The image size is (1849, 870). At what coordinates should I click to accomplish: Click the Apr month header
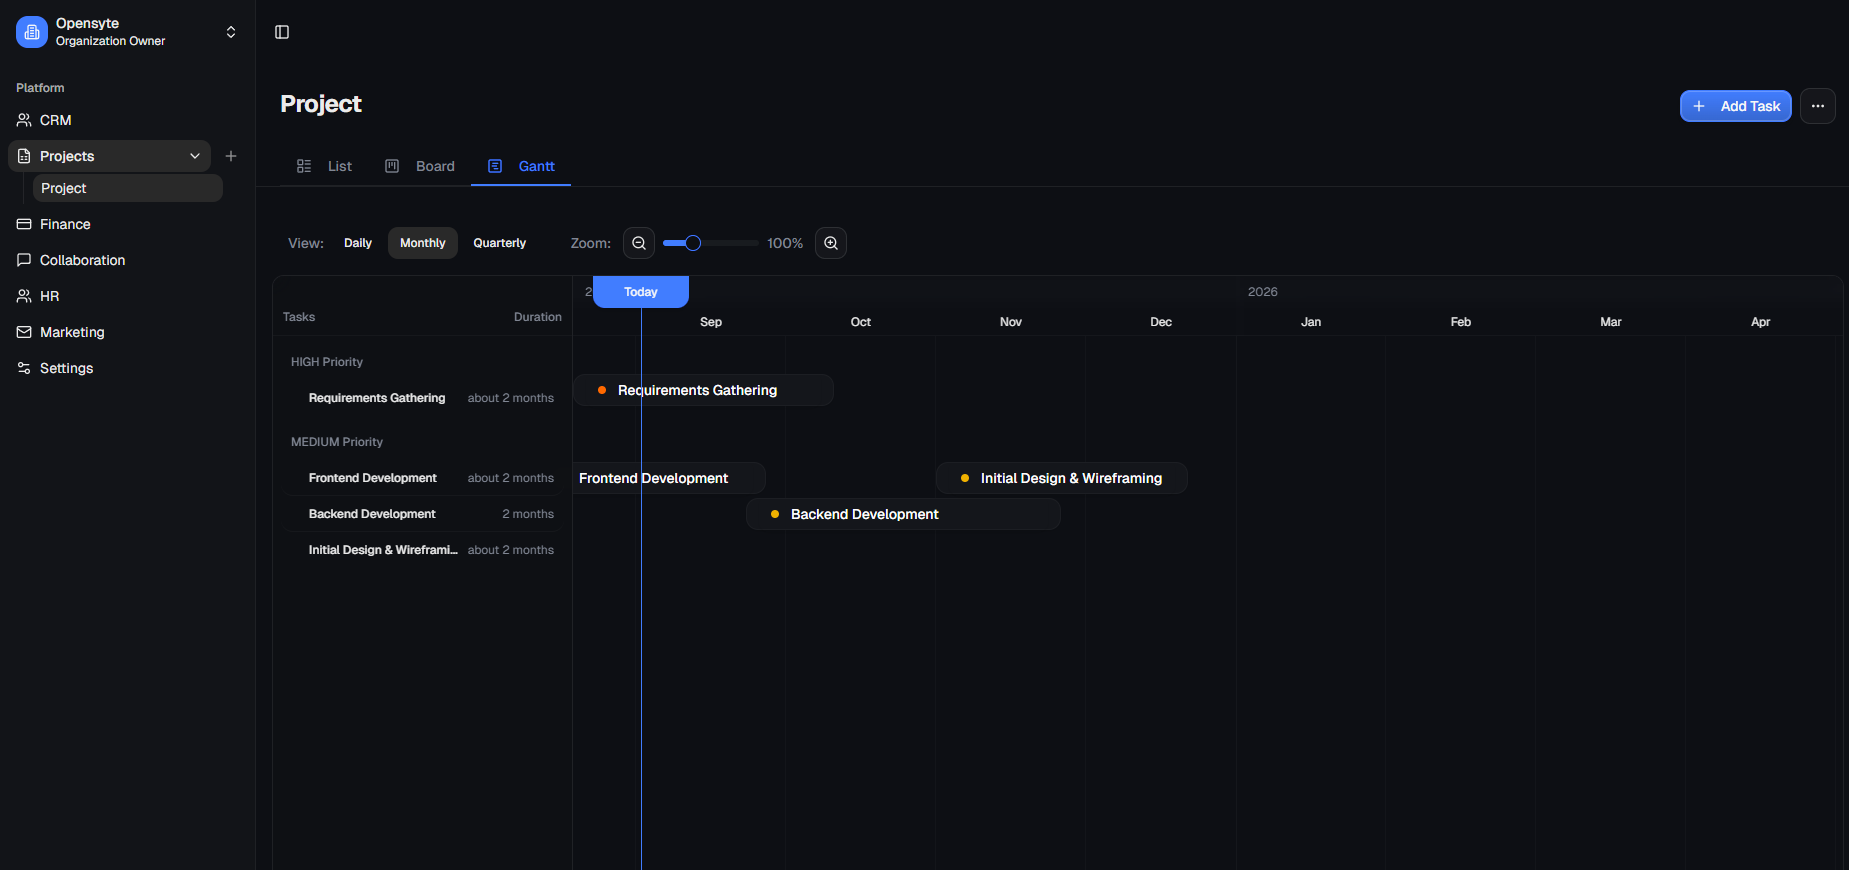(1761, 322)
